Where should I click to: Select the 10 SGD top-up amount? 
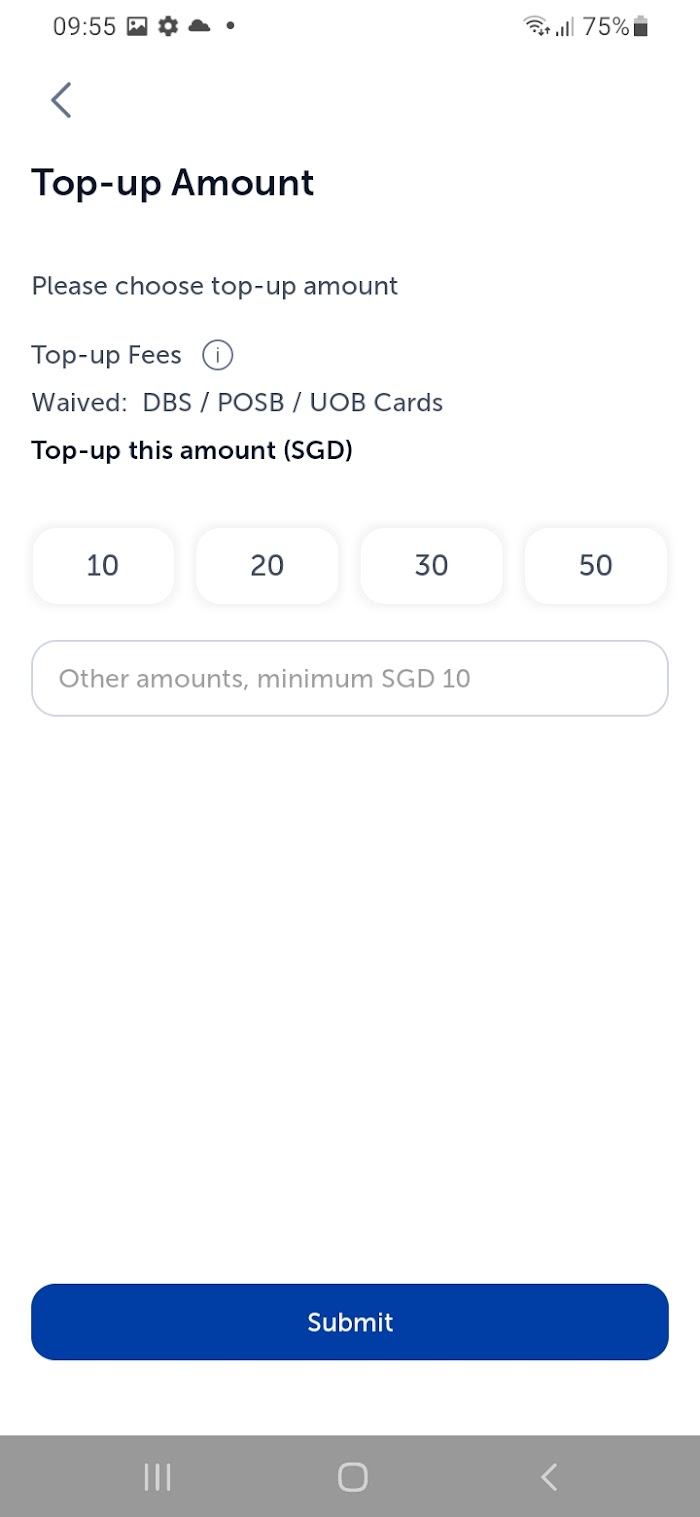tap(103, 566)
